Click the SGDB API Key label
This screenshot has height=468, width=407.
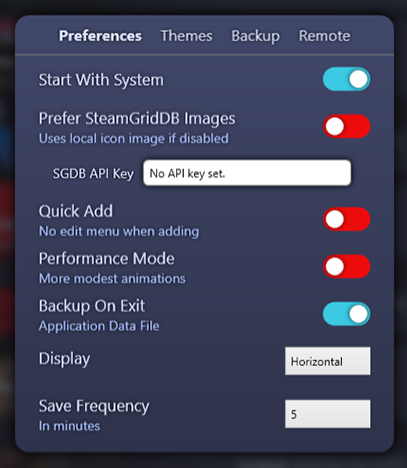coord(93,173)
